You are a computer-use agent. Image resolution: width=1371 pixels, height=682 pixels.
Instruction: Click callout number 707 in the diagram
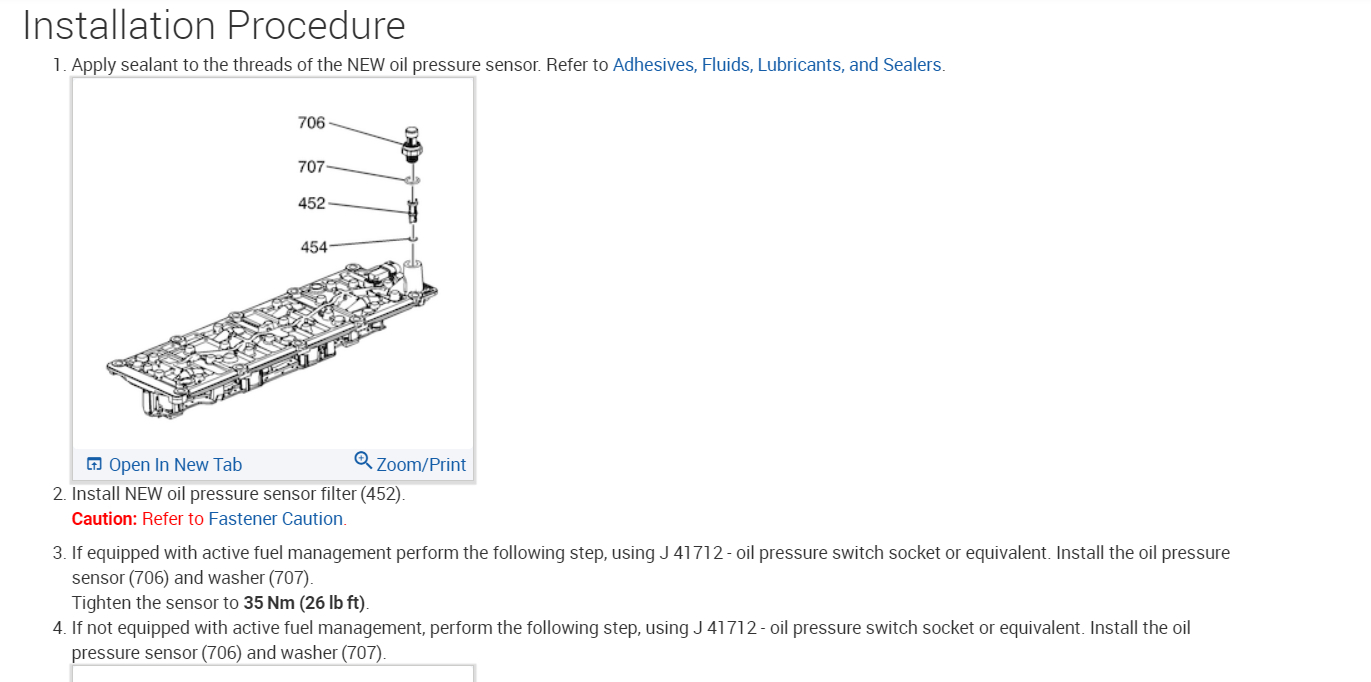tap(311, 166)
